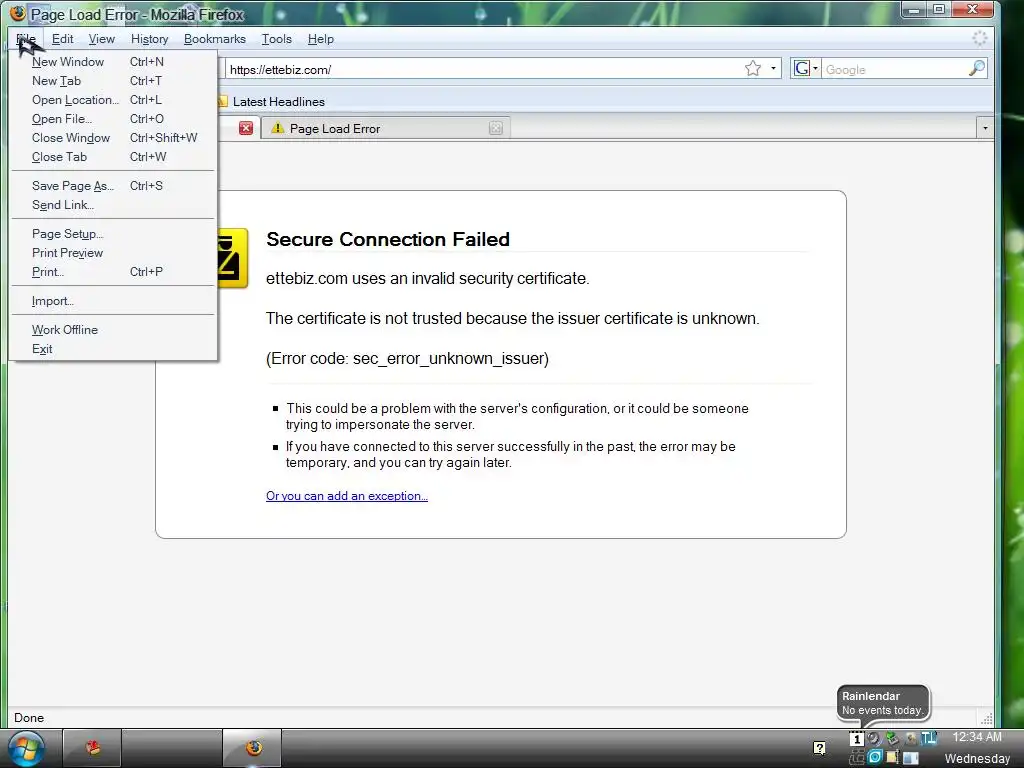Click the Firefox taskbar button
Image resolution: width=1024 pixels, height=768 pixels.
(x=253, y=748)
